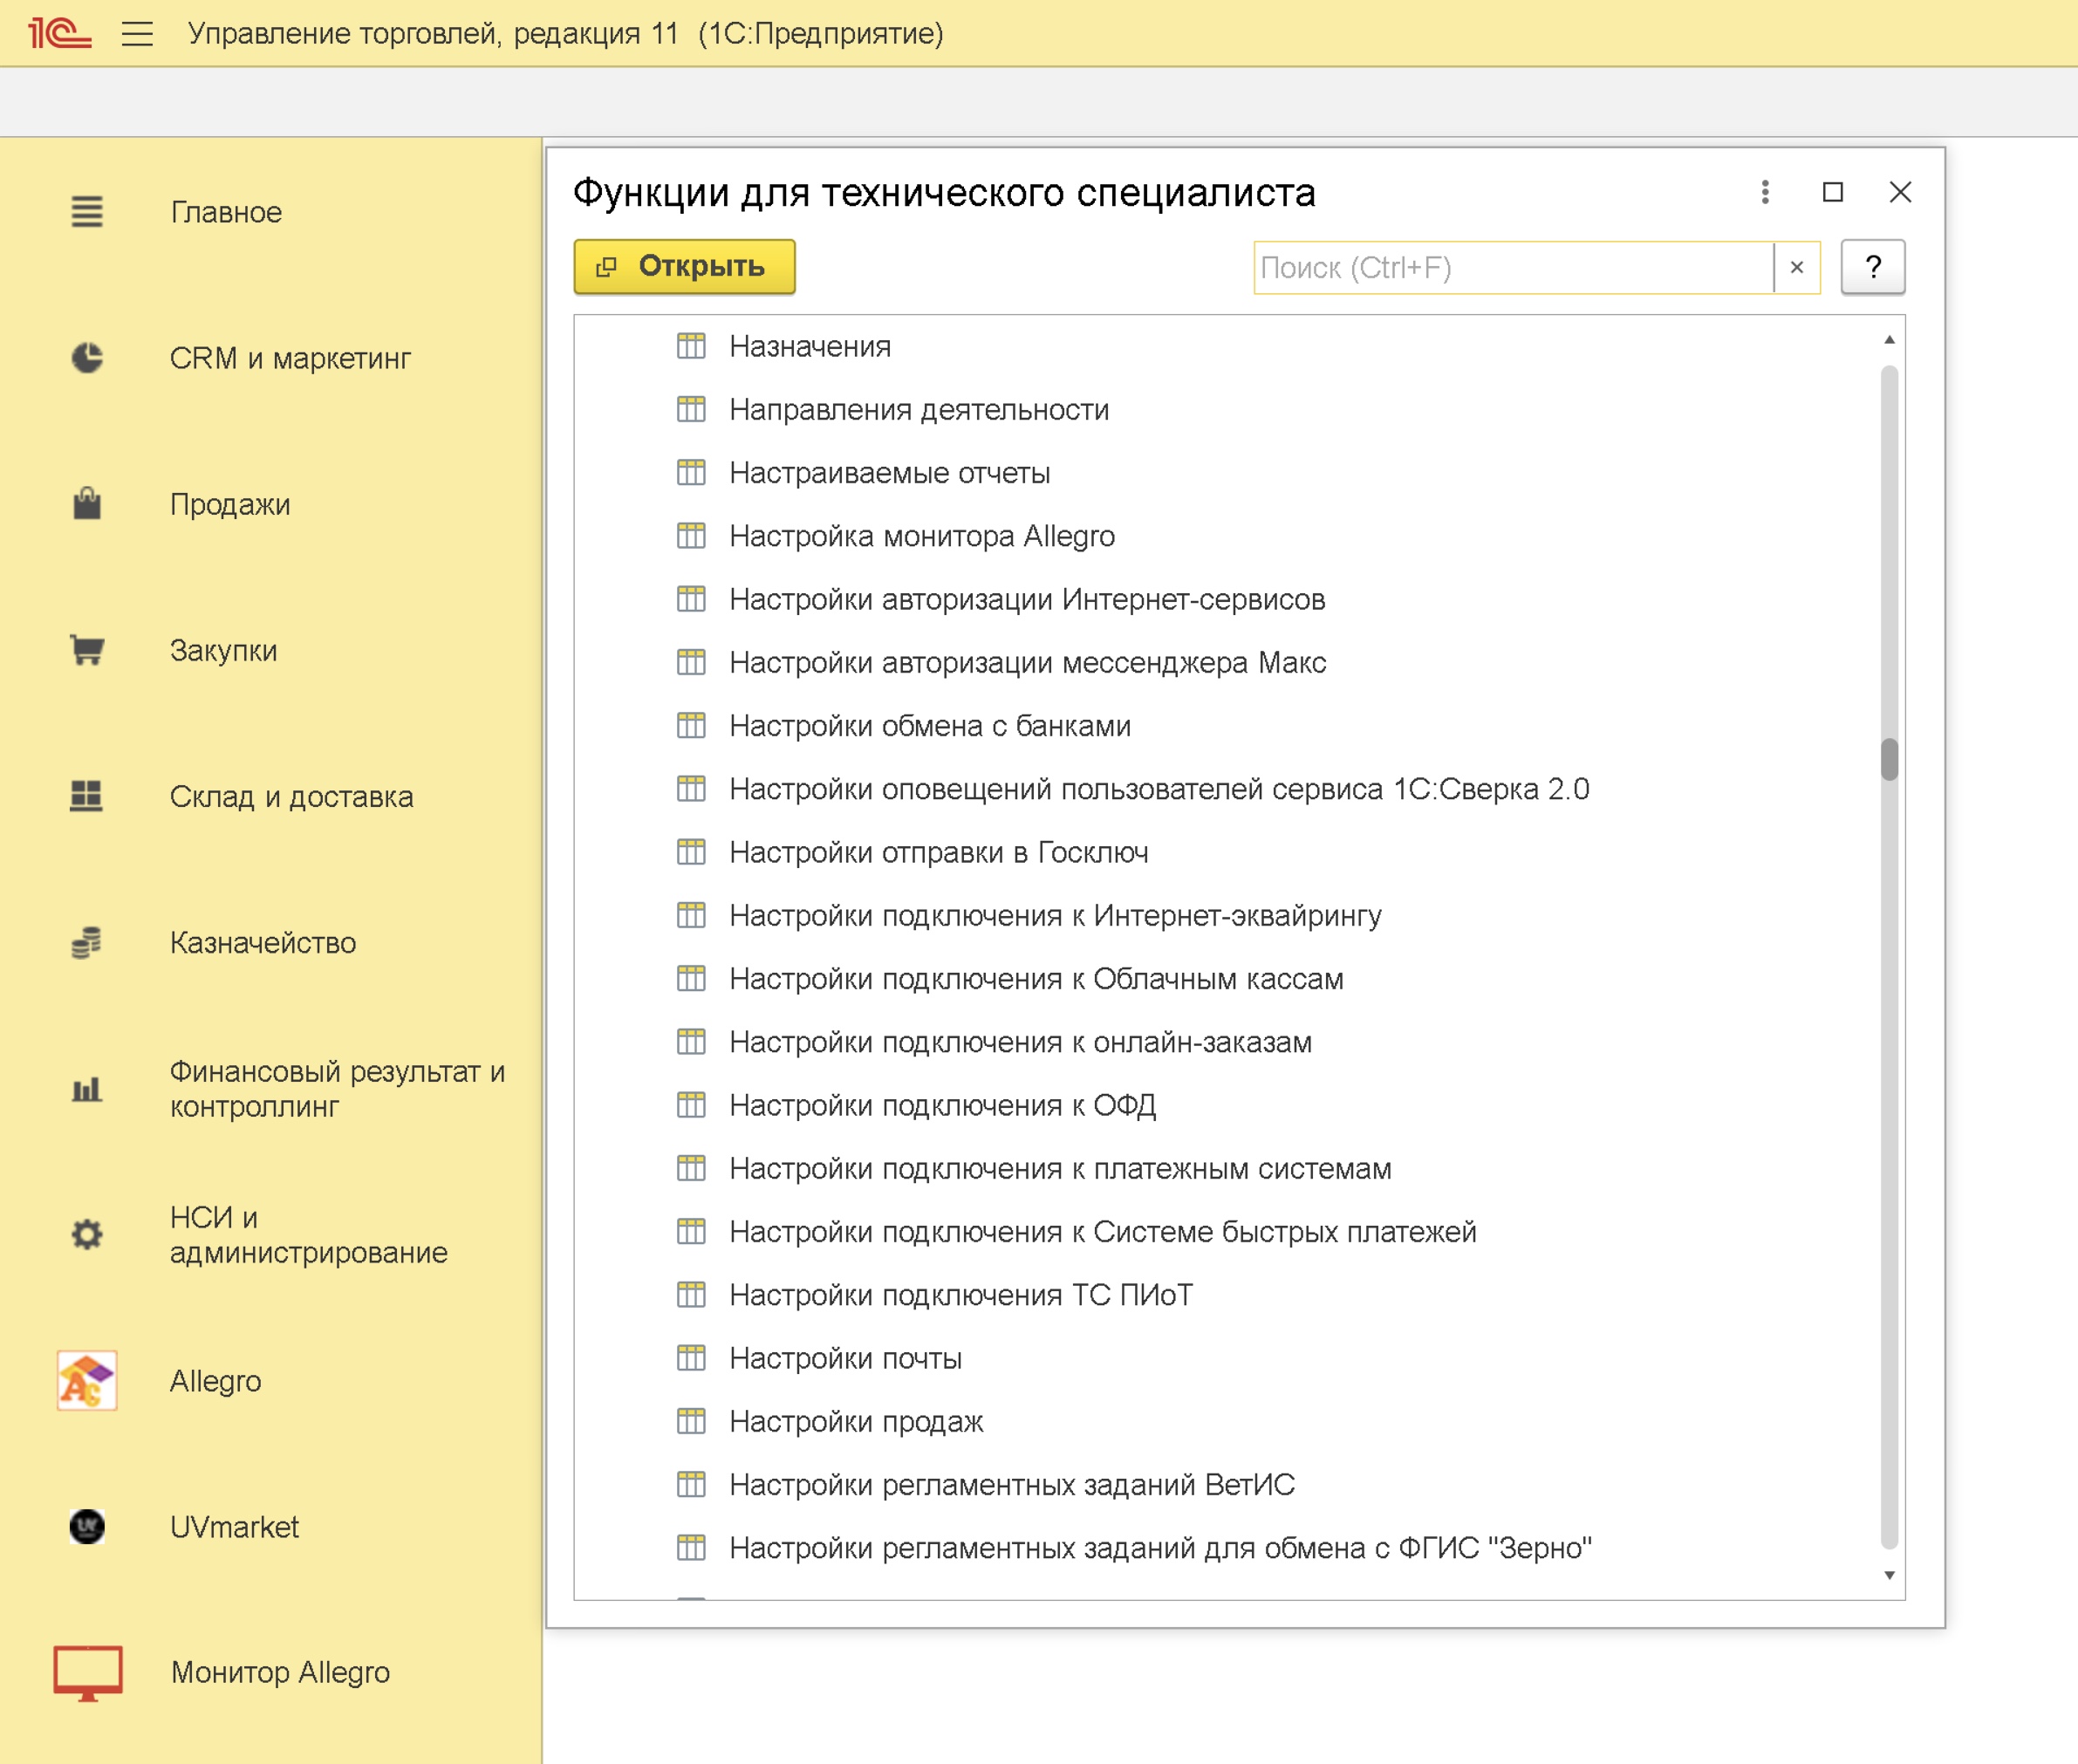Go to the Закупки section
The height and width of the screenshot is (1764, 2078).
click(x=224, y=650)
